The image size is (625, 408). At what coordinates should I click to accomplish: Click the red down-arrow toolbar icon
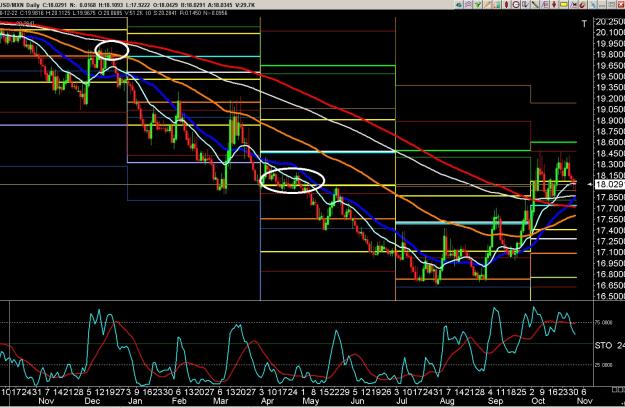[554, 5]
